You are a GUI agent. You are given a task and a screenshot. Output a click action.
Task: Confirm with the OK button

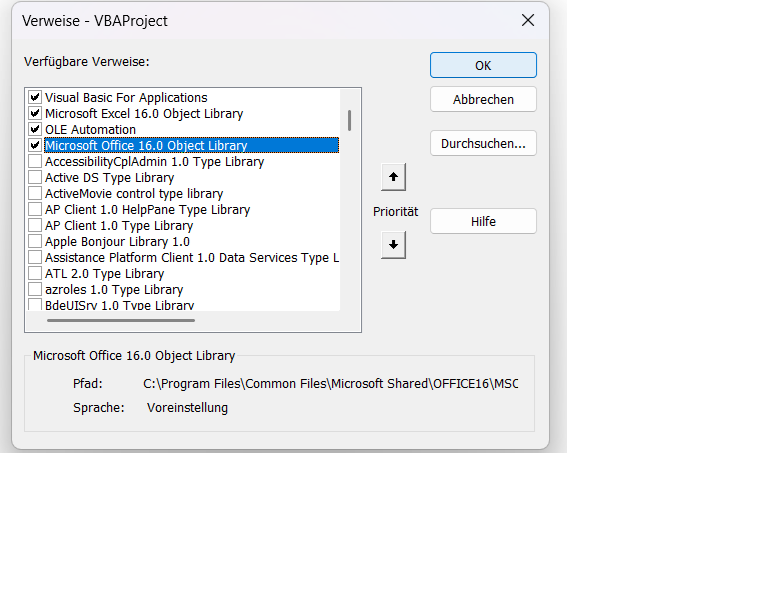[483, 65]
